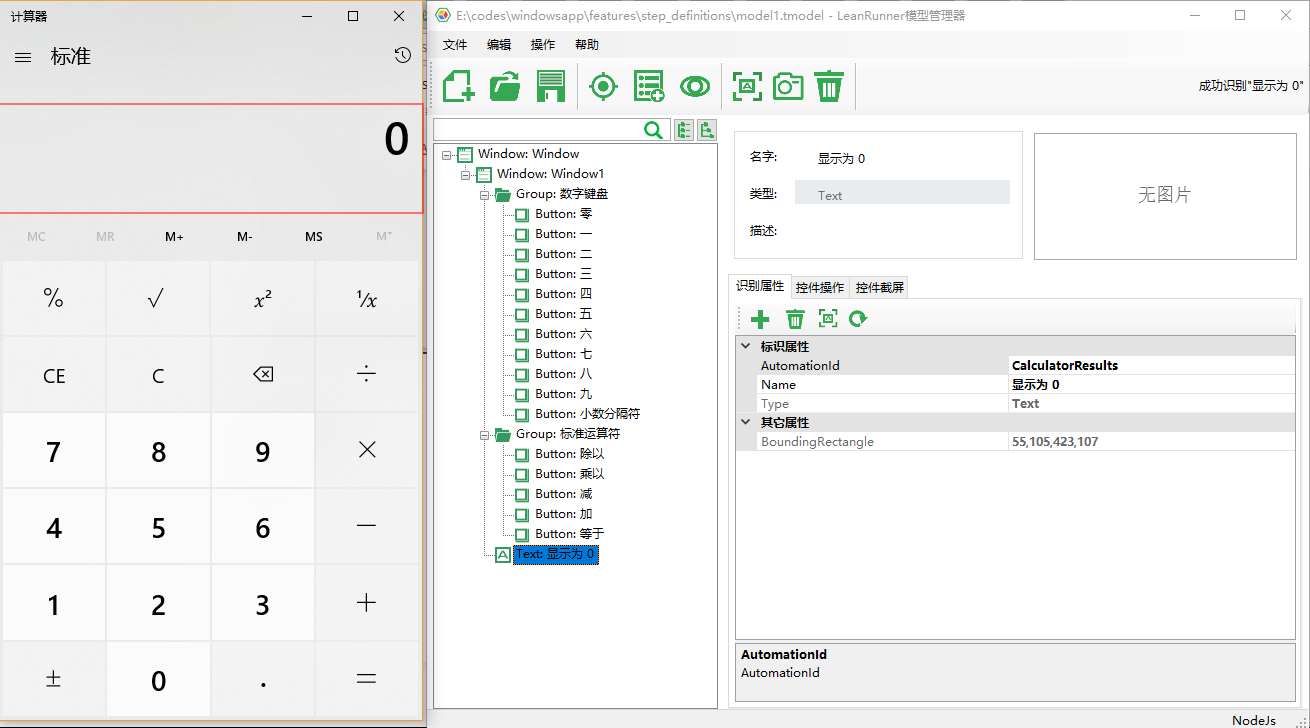1310x728 pixels.
Task: Collapse the root Window: Window node
Action: [446, 154]
